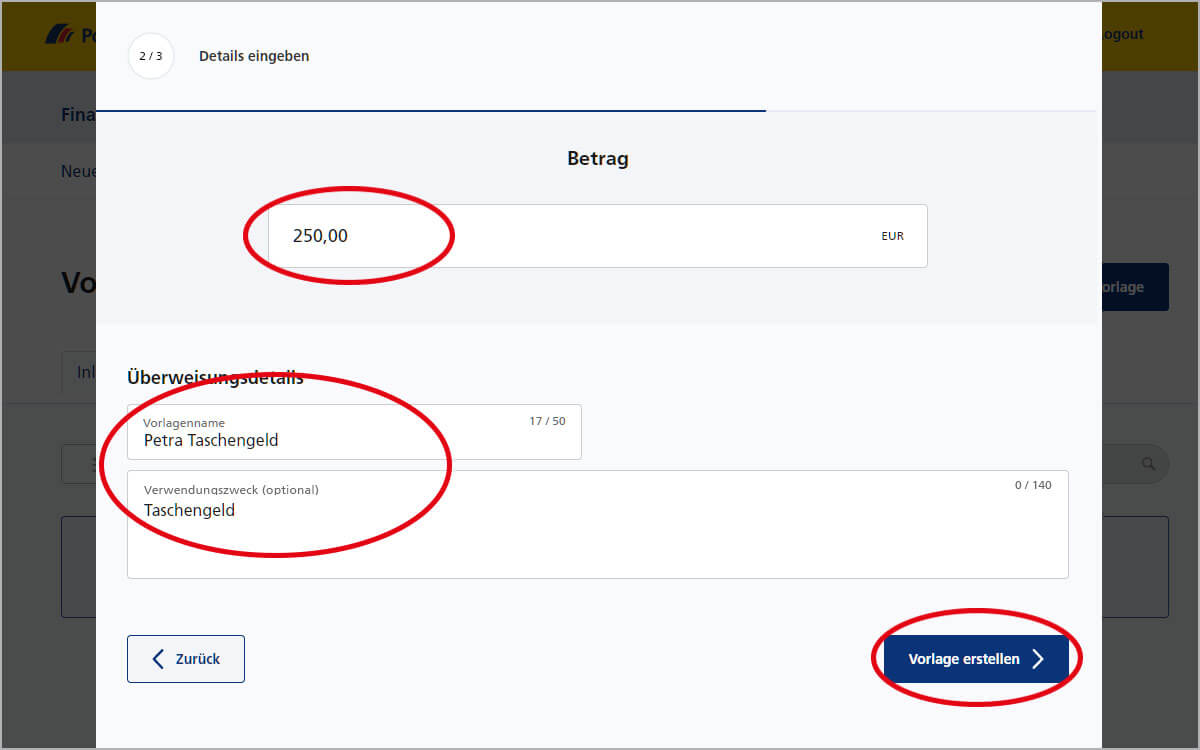
Task: Click the left chevron icon in the Zurück button
Action: tap(157, 659)
